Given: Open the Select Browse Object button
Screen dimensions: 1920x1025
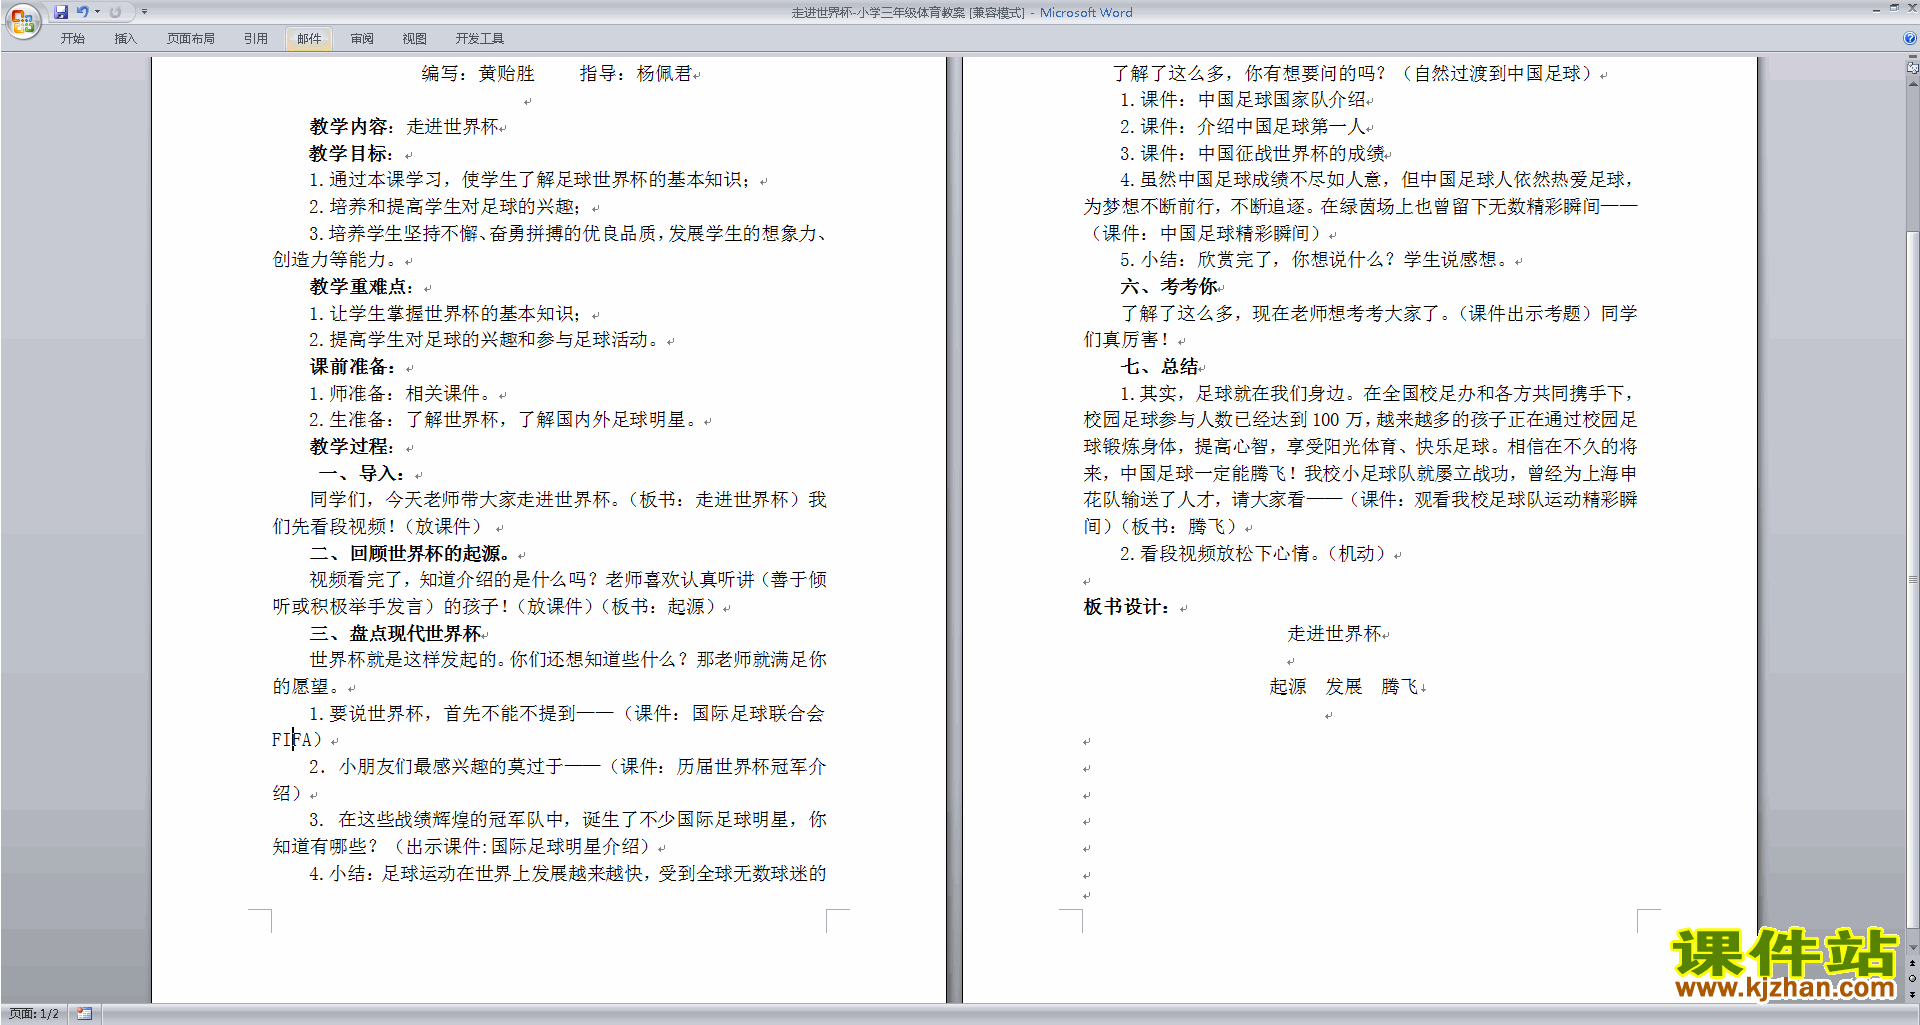Looking at the screenshot, I should (1913, 978).
